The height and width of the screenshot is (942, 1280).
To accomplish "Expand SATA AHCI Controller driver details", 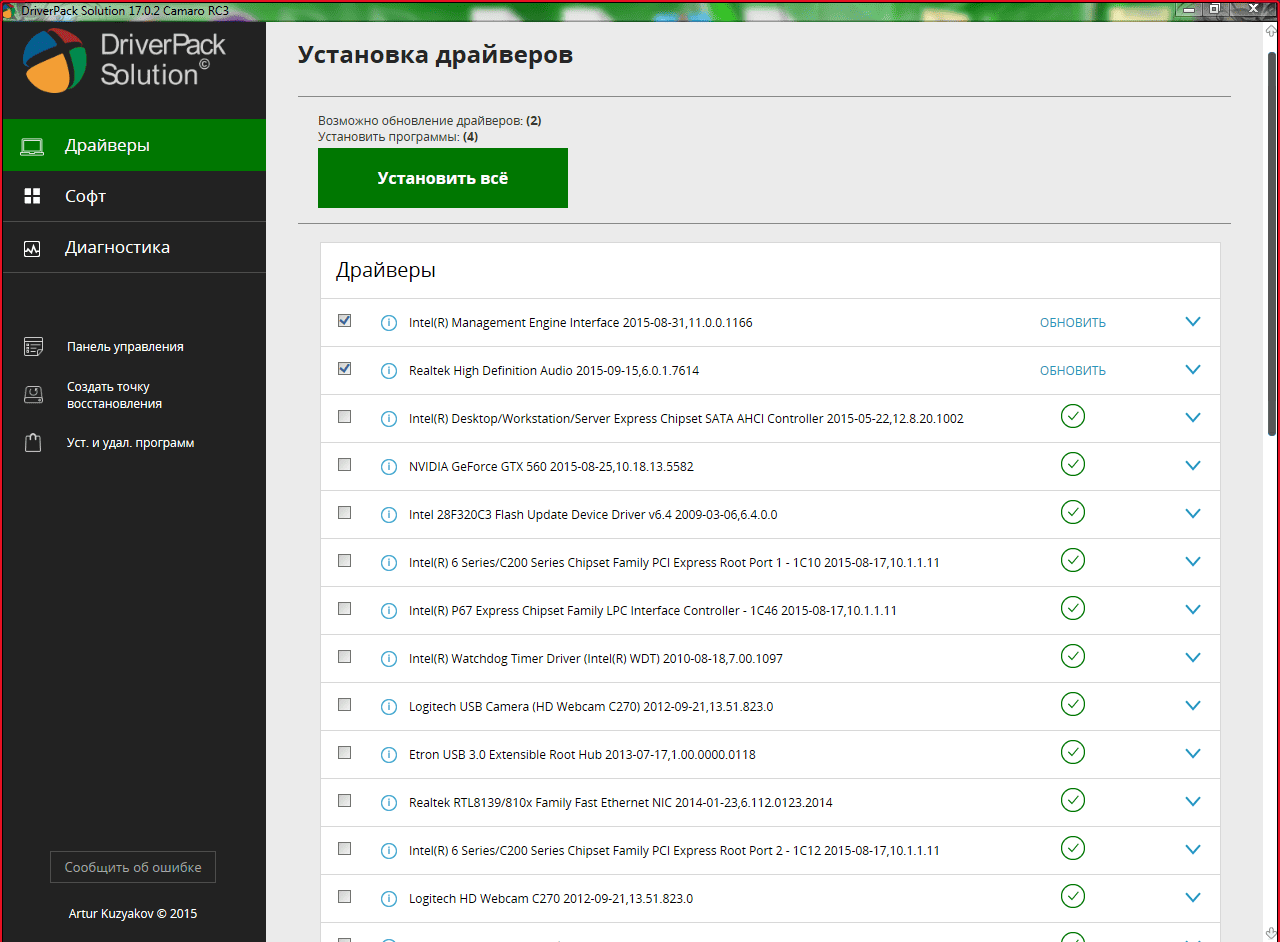I will click(1192, 418).
